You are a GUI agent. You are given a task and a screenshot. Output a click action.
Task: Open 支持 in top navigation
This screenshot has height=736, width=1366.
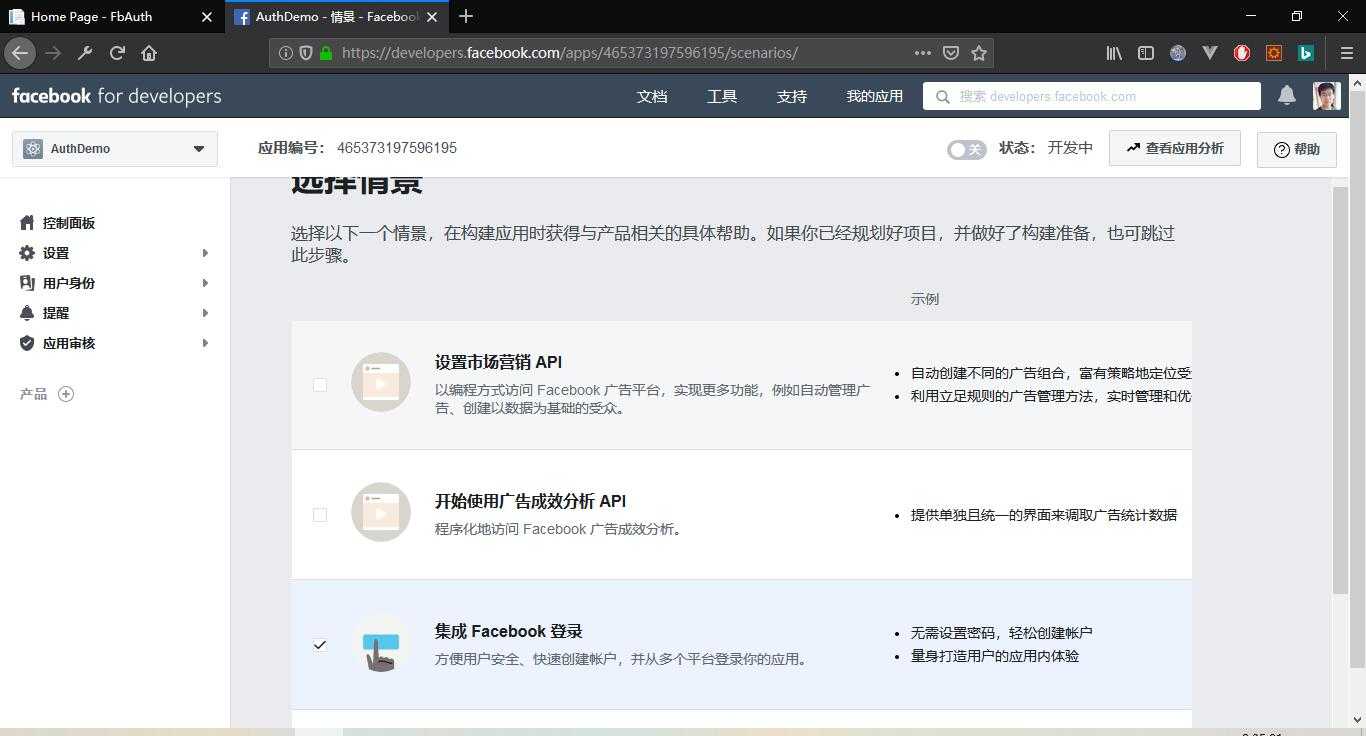tap(792, 96)
